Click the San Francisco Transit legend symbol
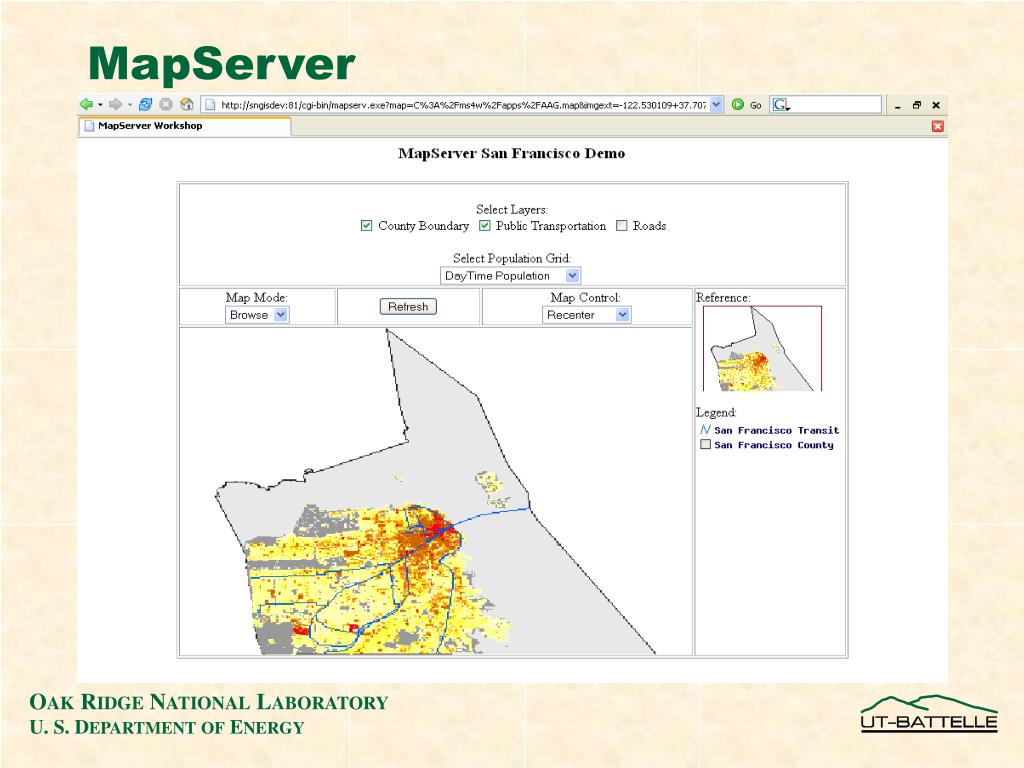The width and height of the screenshot is (1024, 768). tap(705, 430)
